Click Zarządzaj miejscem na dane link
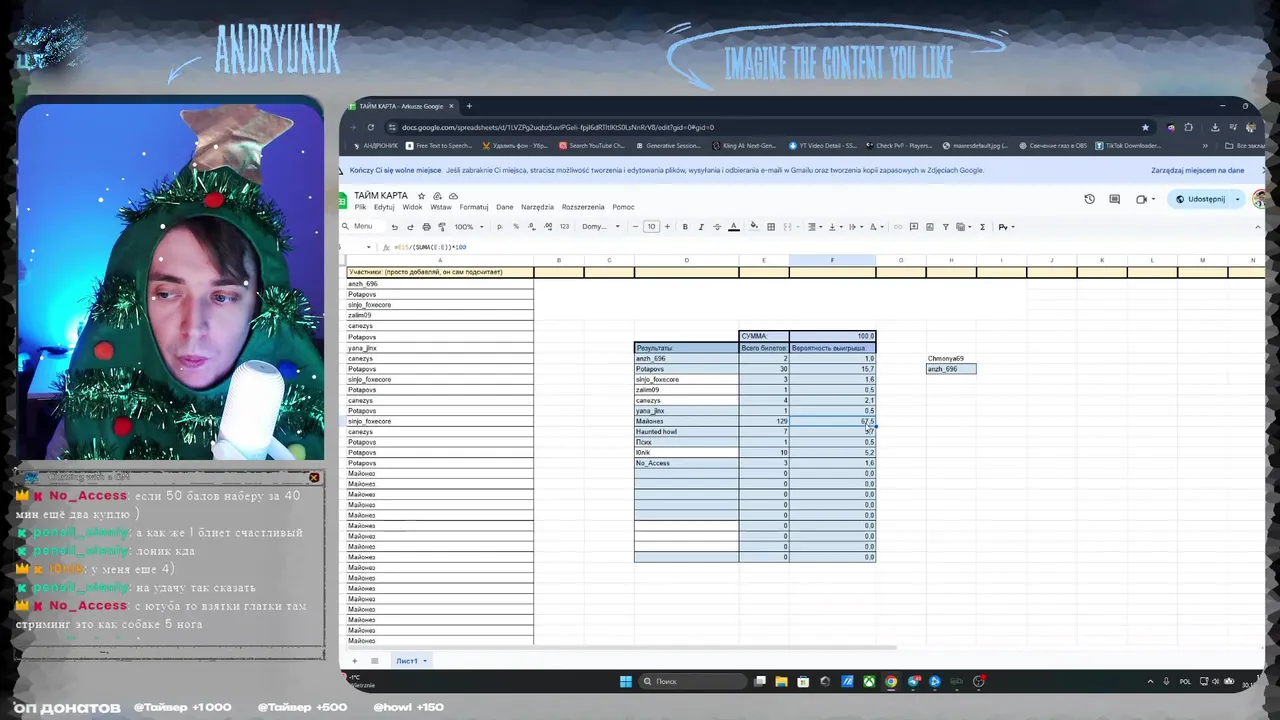Screen dimensions: 1280x720 (x=1198, y=171)
